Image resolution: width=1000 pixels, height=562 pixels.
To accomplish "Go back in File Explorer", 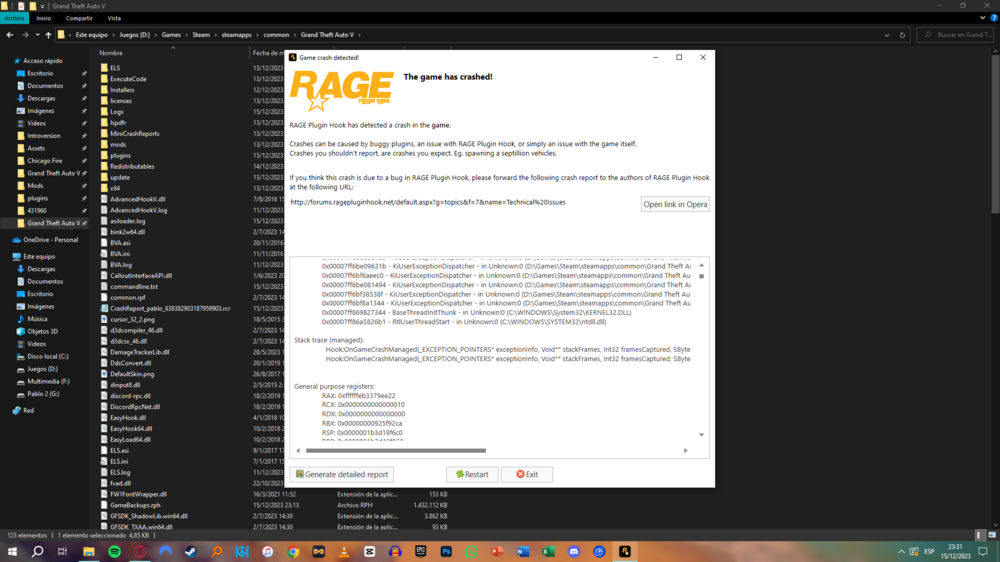I will coord(10,35).
